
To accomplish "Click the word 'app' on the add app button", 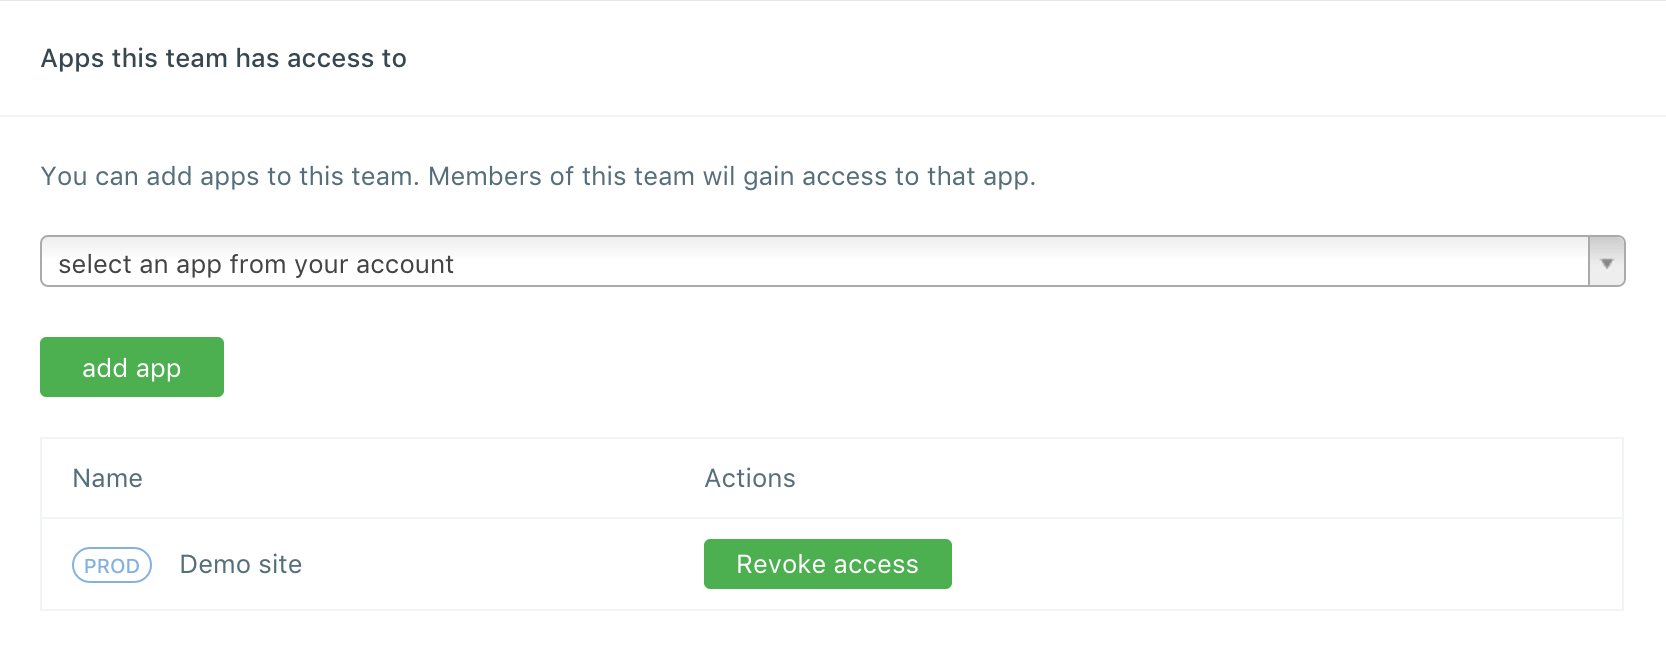I will 158,368.
